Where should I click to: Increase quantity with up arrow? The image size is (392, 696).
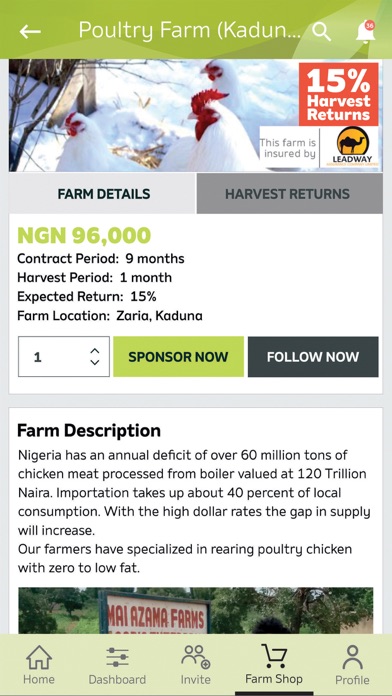(95, 351)
